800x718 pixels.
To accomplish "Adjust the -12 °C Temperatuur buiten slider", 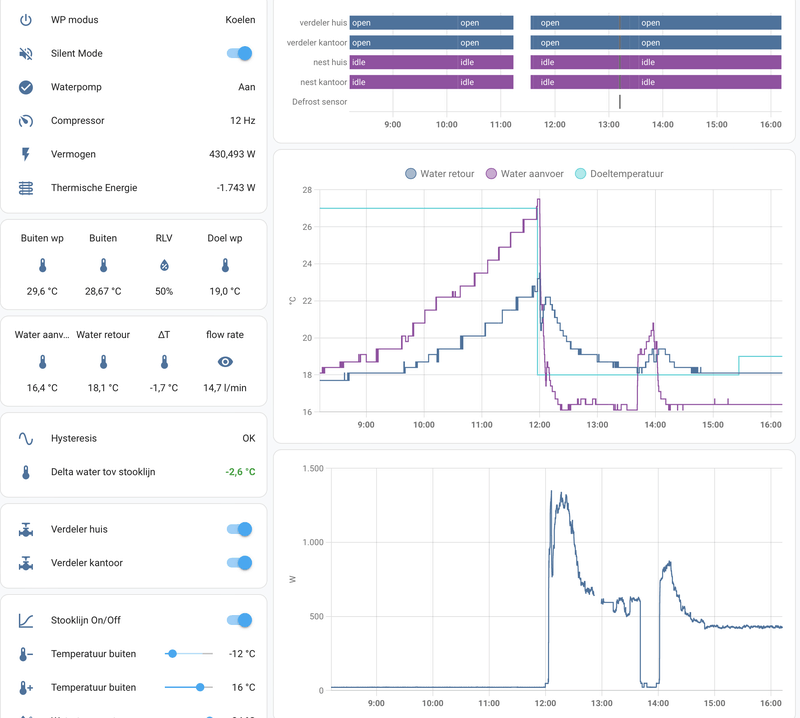I will coord(189,654).
